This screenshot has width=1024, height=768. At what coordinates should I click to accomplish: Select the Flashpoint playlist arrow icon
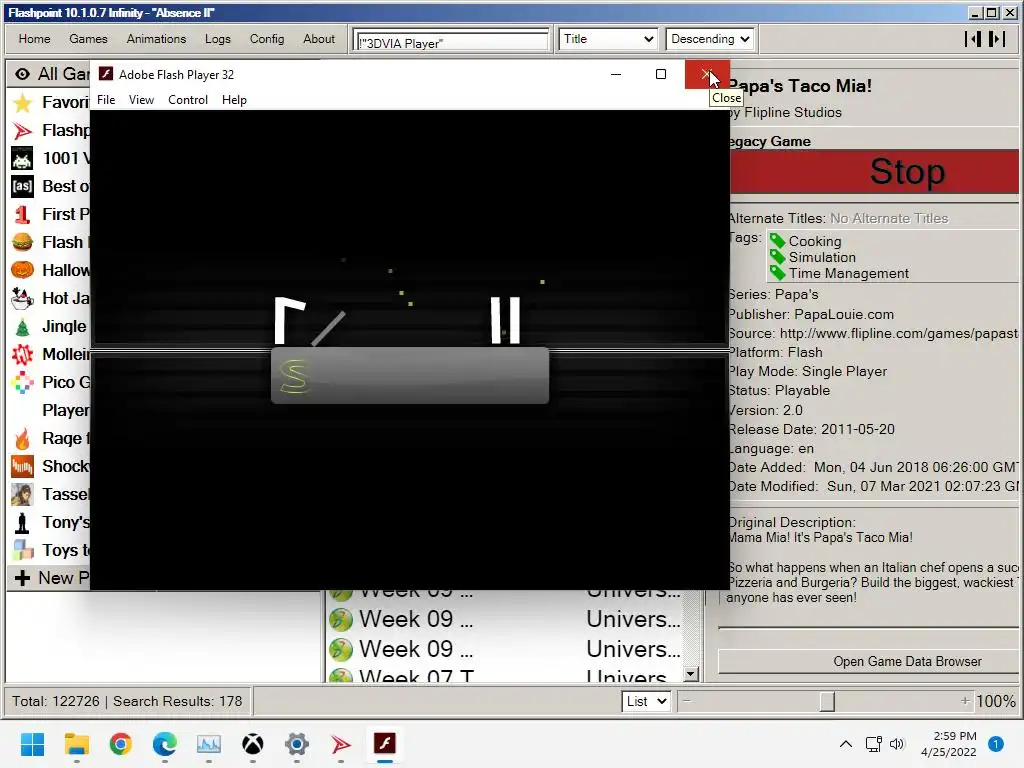pyautogui.click(x=22, y=131)
